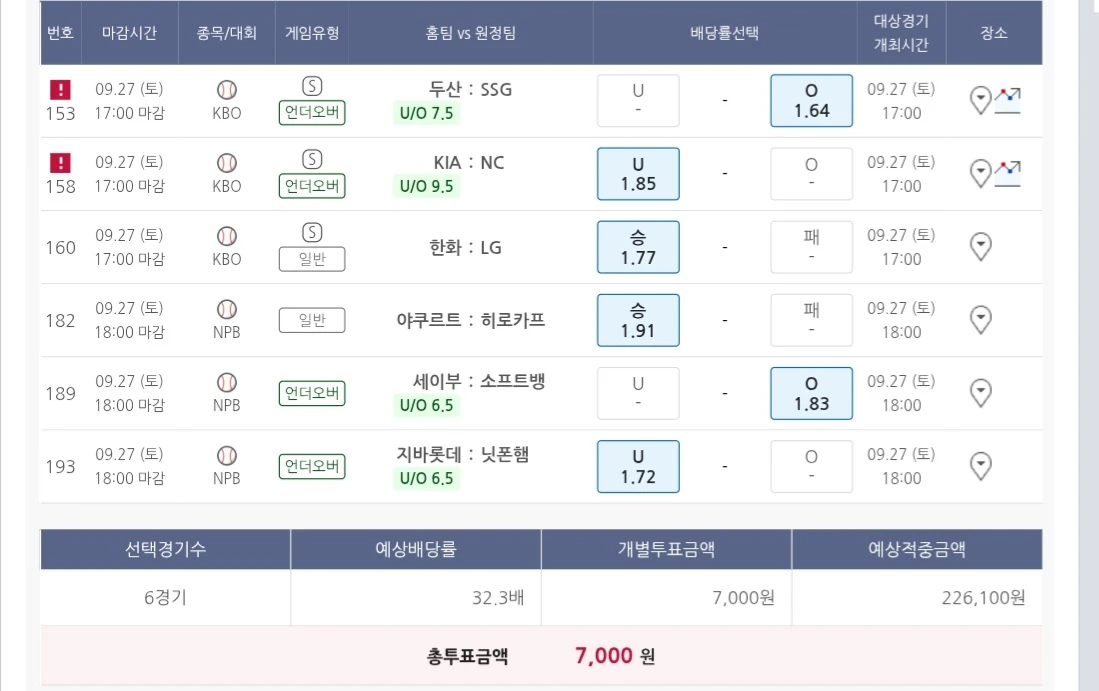Deselect Over 1.64 for 두산 vs SSG
Viewport: 1099px width, 691px height.
pos(811,101)
